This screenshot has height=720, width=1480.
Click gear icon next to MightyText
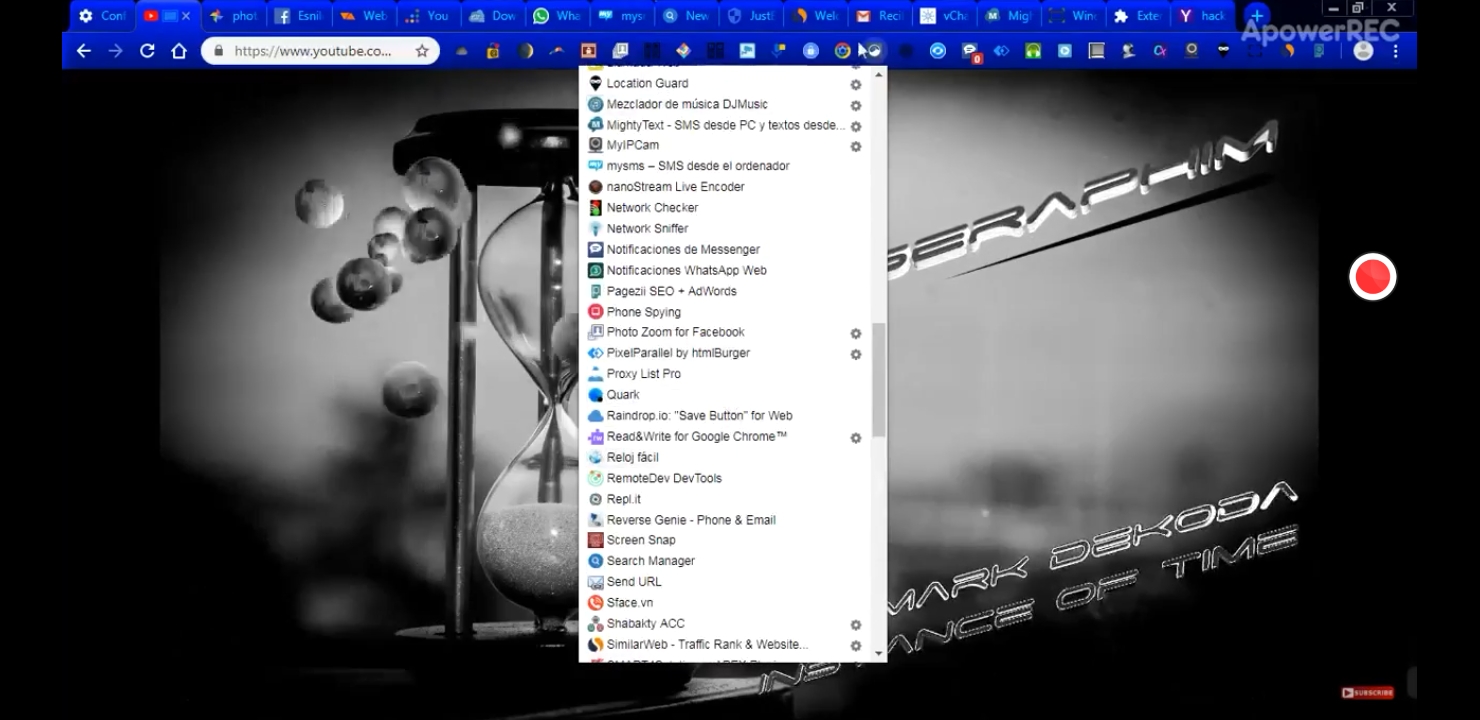pos(856,126)
